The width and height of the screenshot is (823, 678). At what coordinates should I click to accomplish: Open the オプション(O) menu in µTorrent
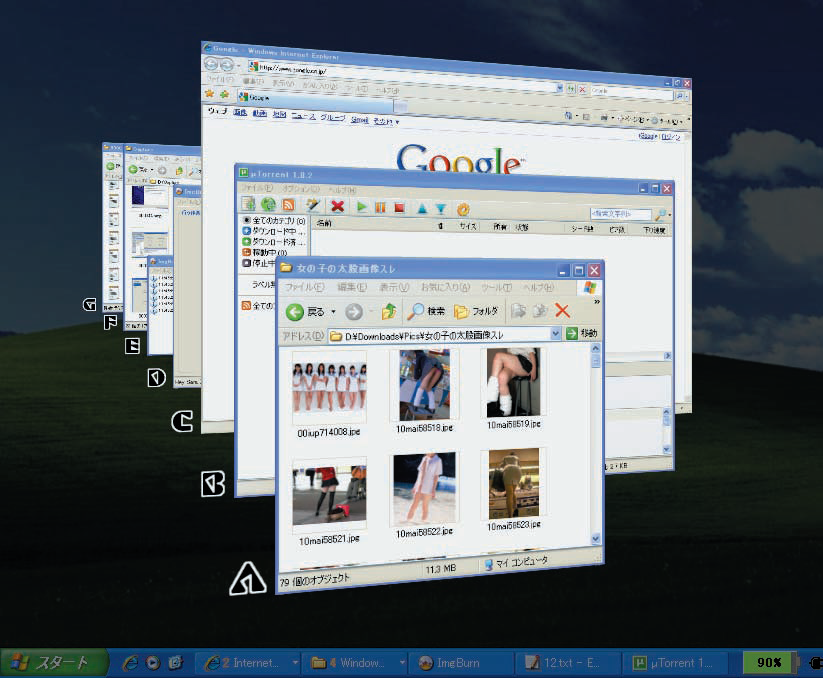pos(301,188)
